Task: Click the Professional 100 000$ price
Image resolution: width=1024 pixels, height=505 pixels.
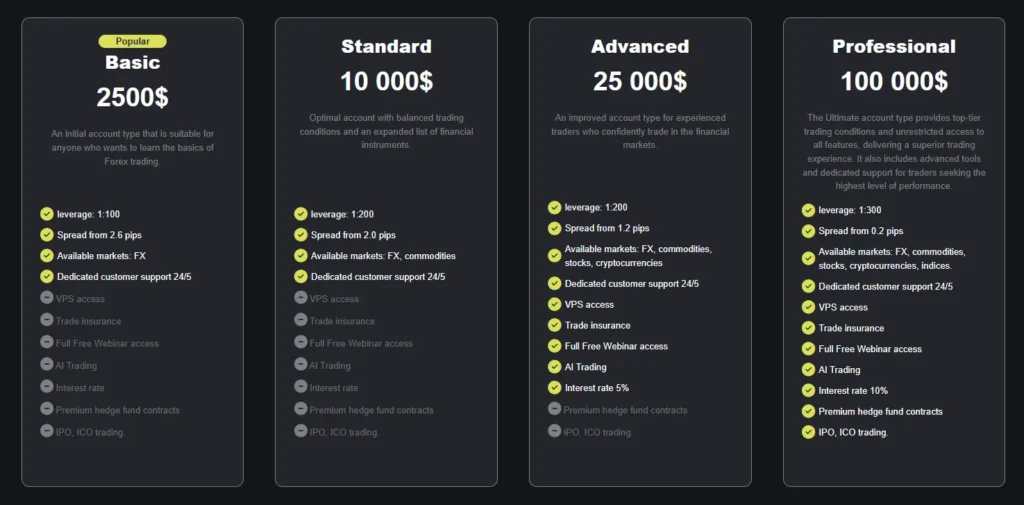Action: [894, 81]
